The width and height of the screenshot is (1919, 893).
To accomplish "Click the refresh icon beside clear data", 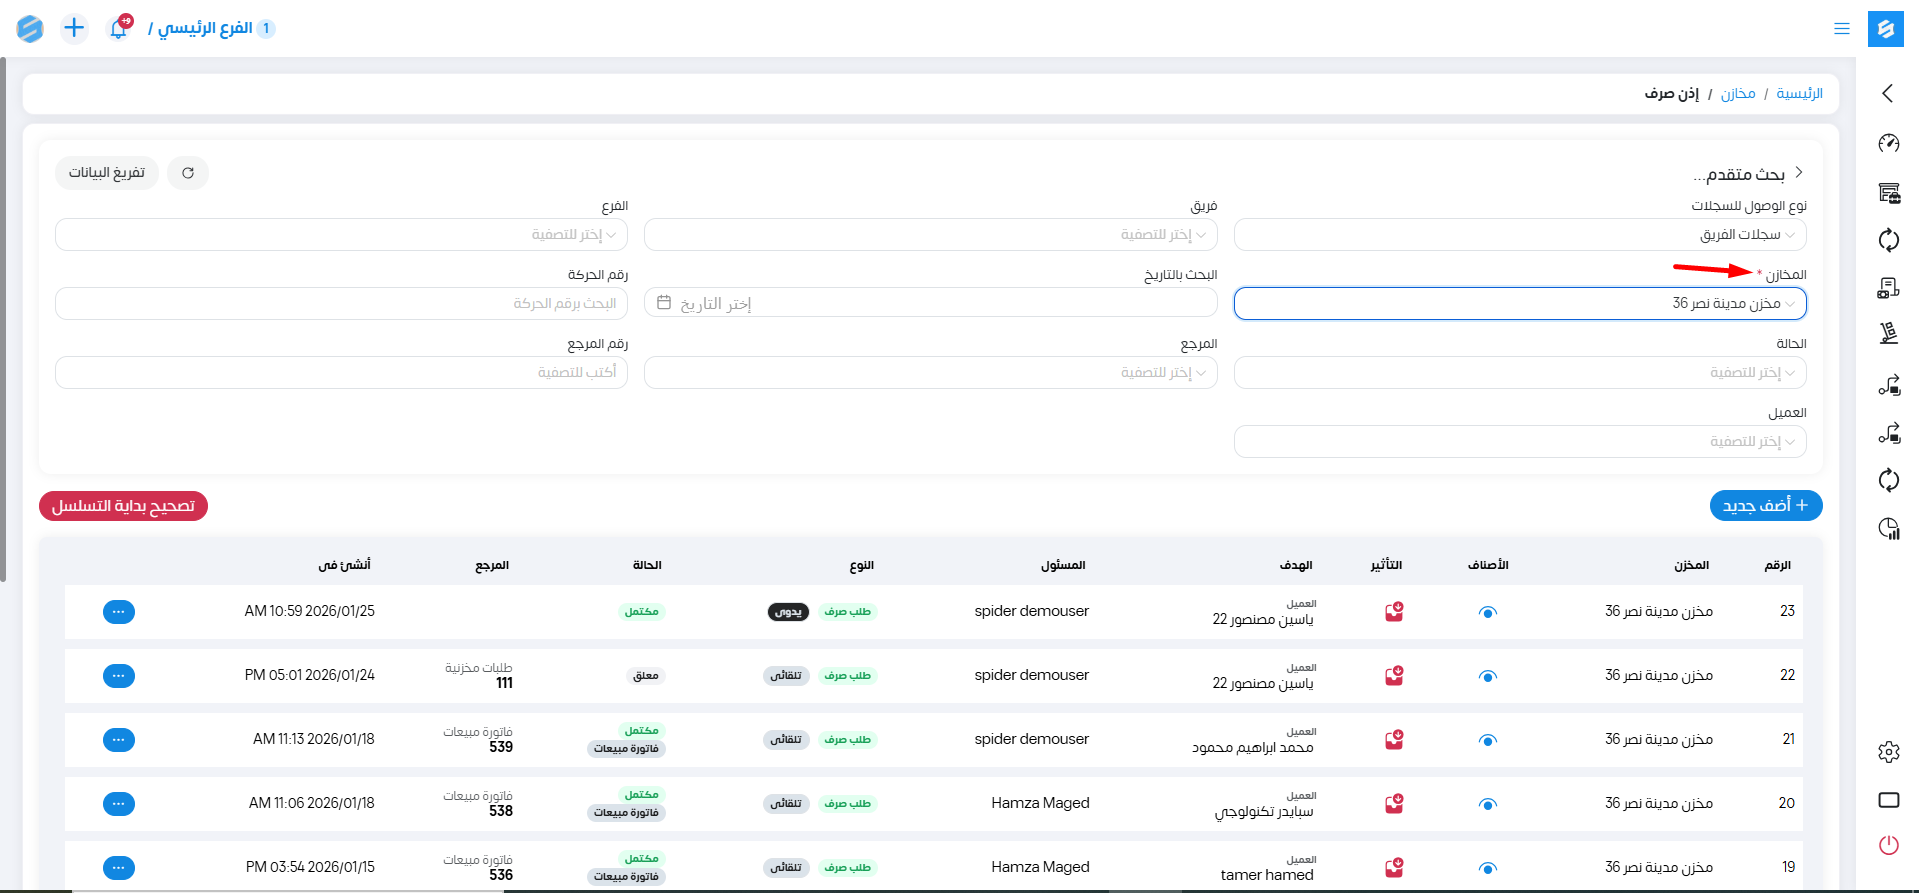I will click(188, 173).
